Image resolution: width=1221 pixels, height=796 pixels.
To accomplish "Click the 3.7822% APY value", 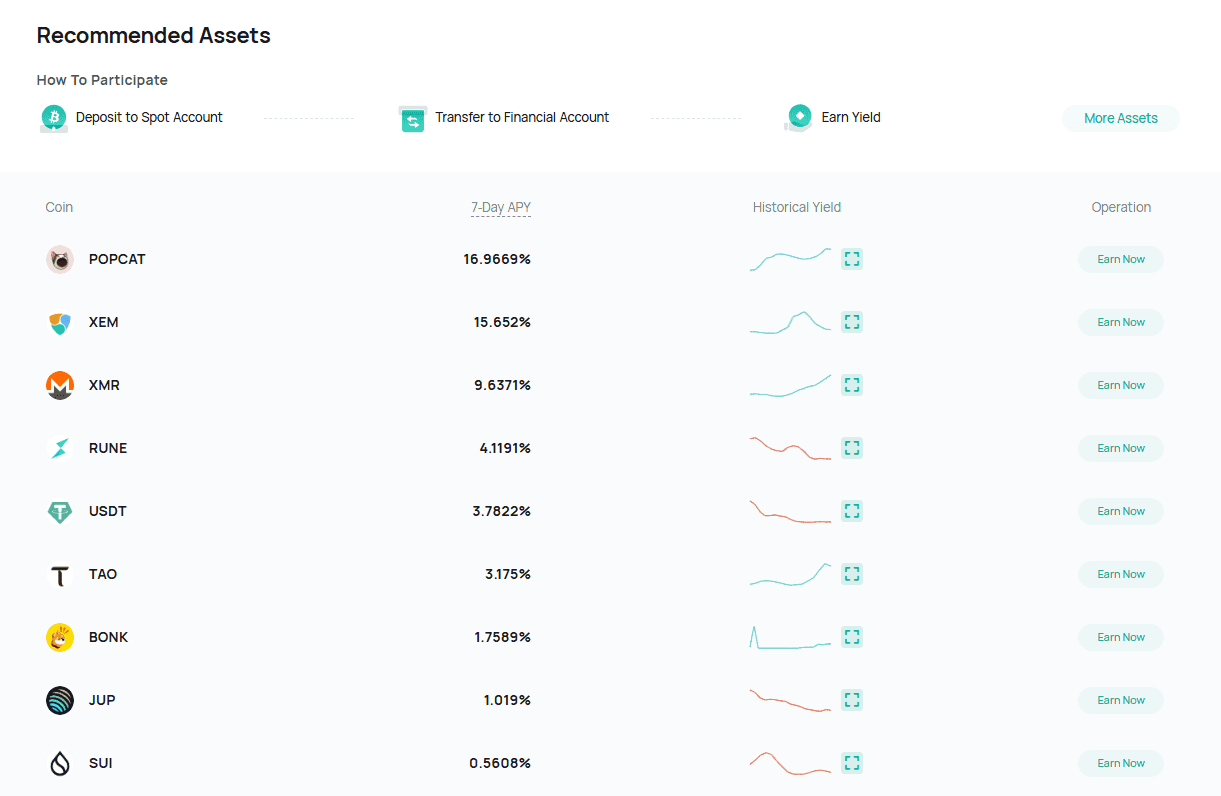I will [502, 511].
